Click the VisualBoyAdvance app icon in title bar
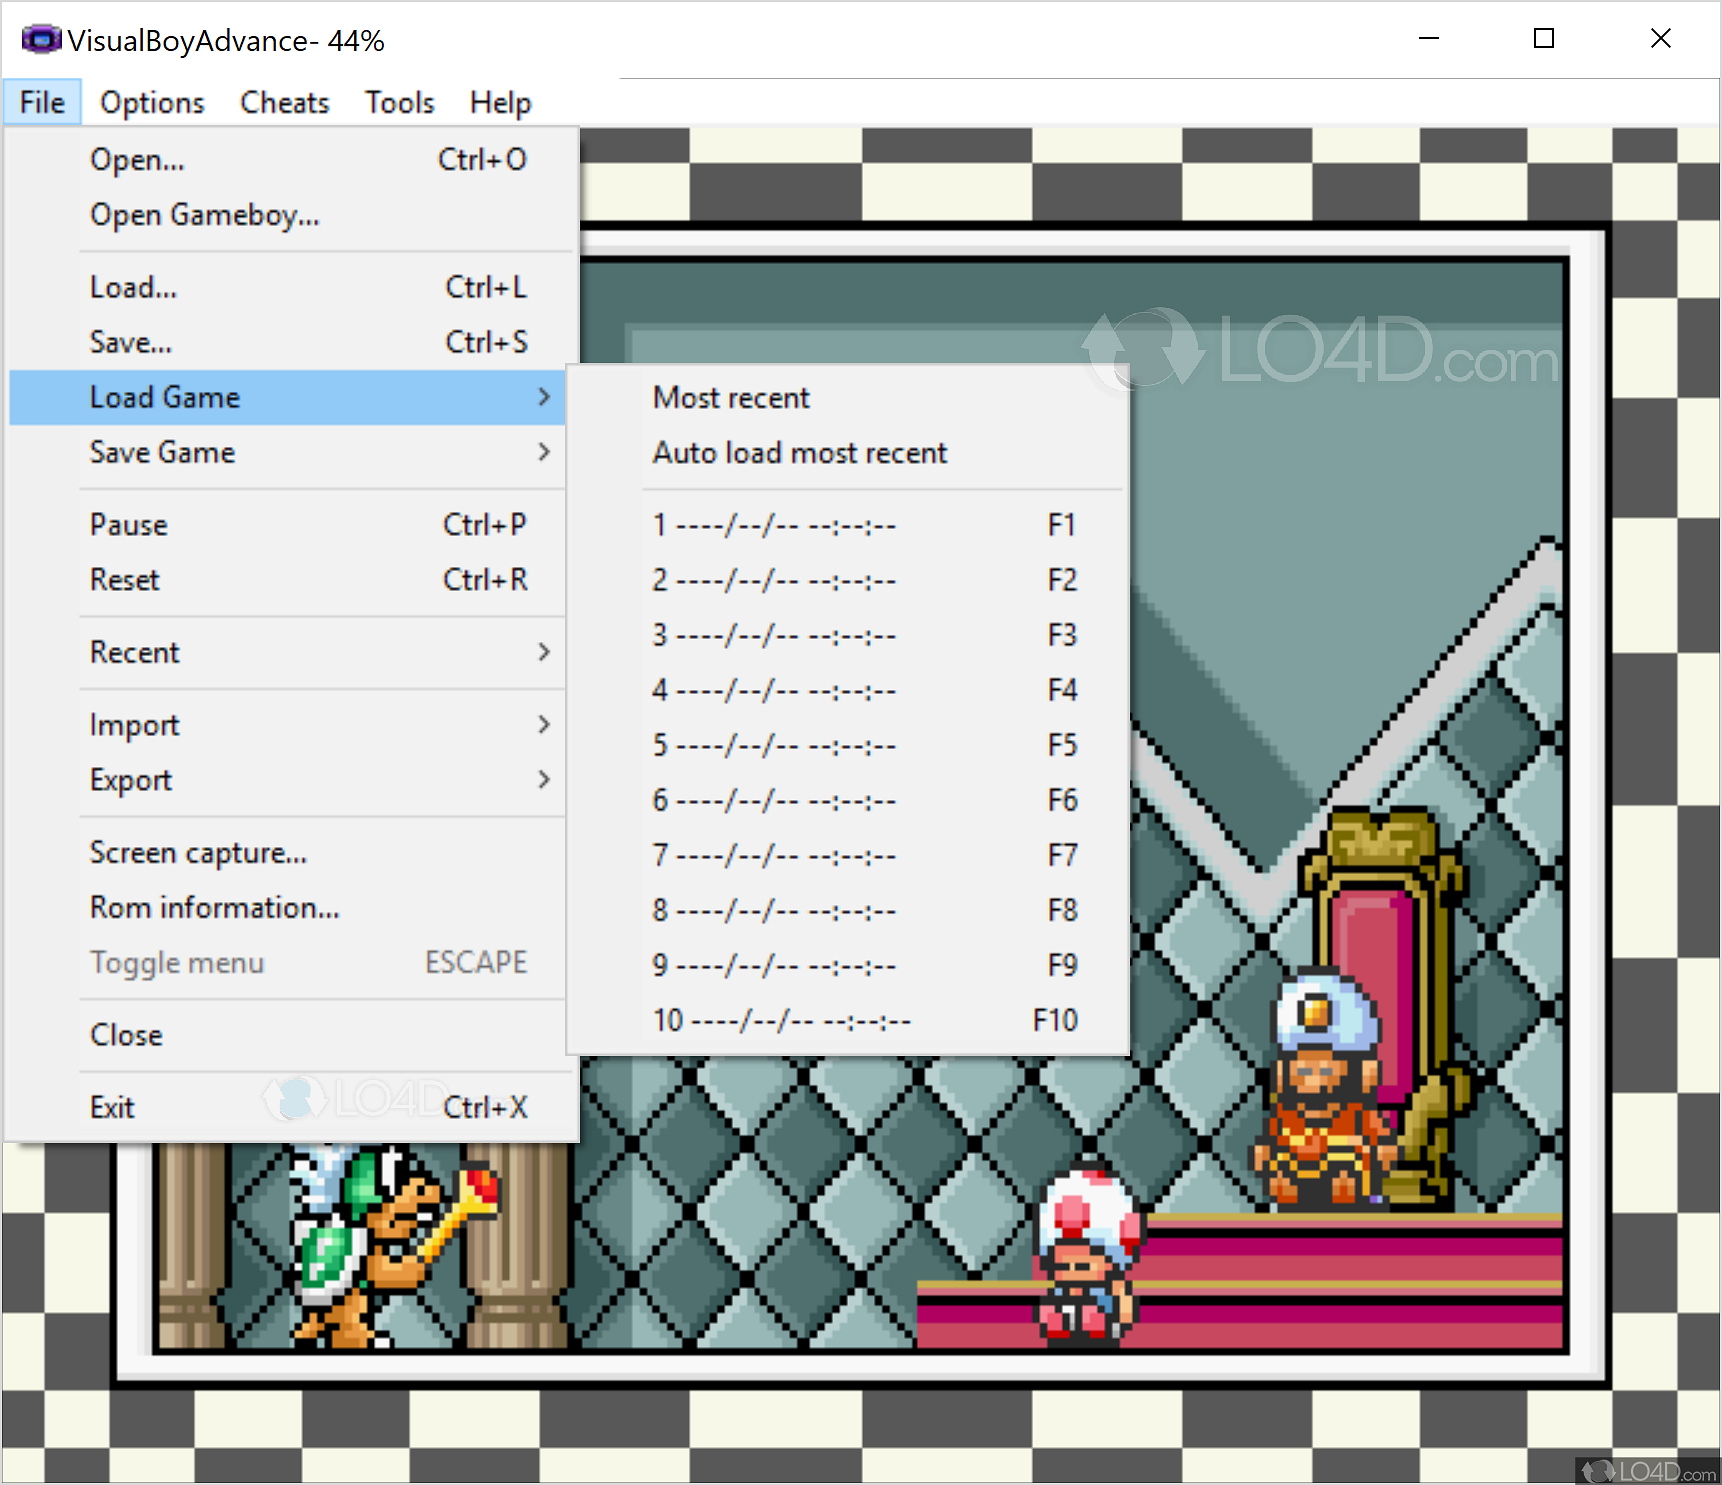1722x1485 pixels. tap(41, 40)
